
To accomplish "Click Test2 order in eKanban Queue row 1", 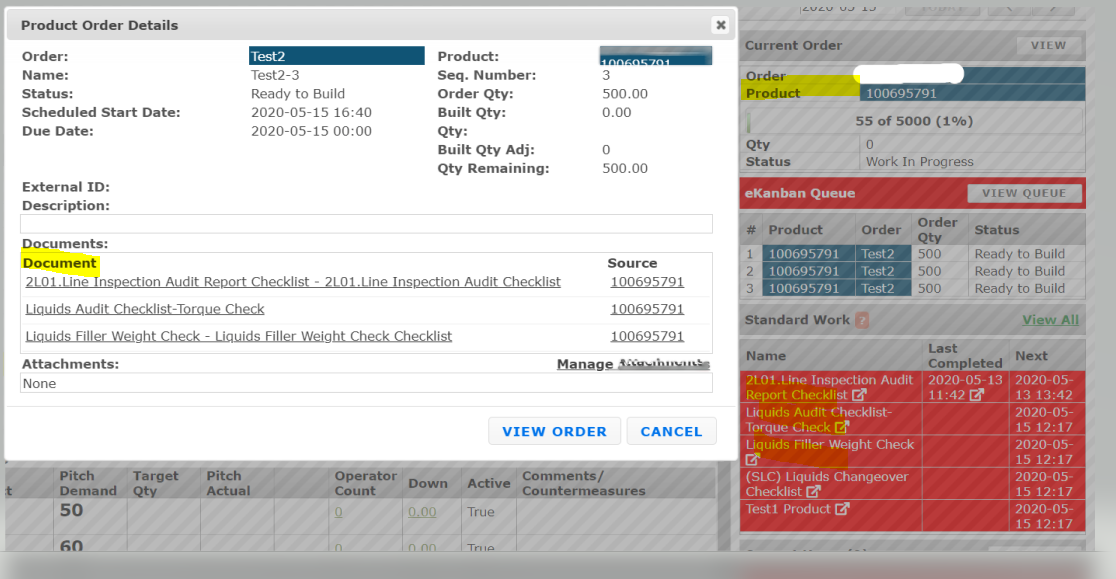I will coord(883,254).
